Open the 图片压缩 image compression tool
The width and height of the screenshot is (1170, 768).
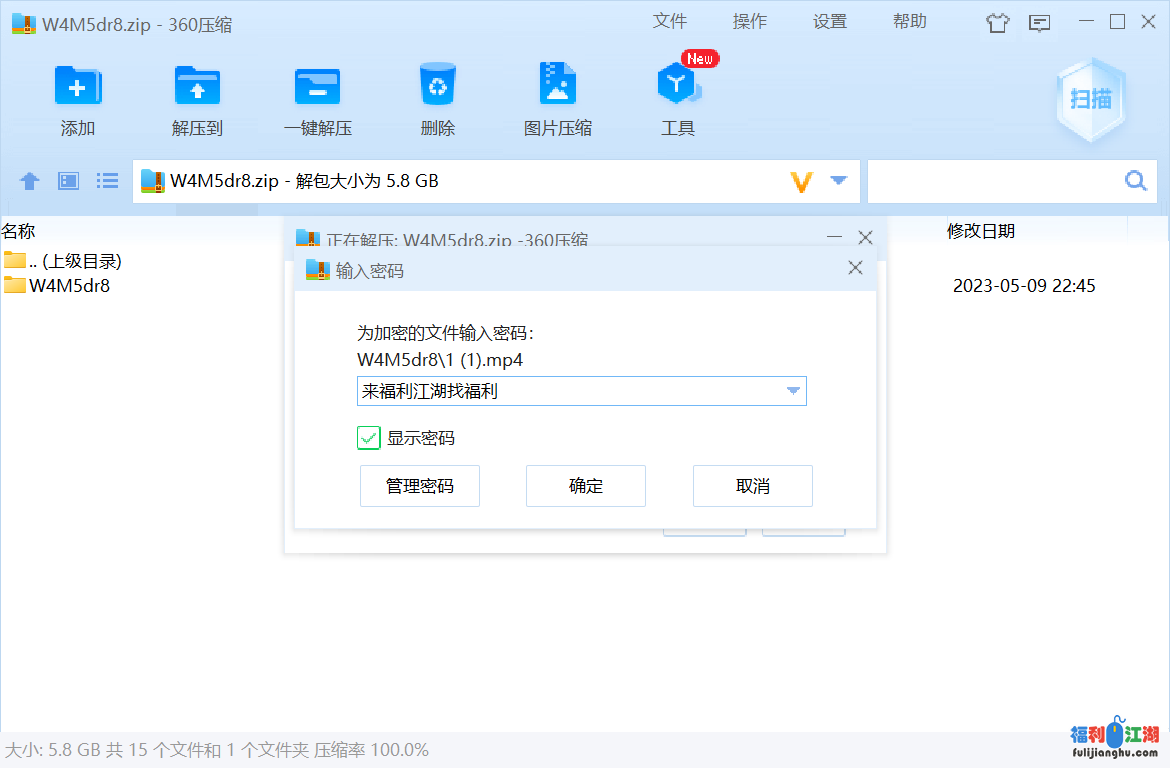[557, 87]
